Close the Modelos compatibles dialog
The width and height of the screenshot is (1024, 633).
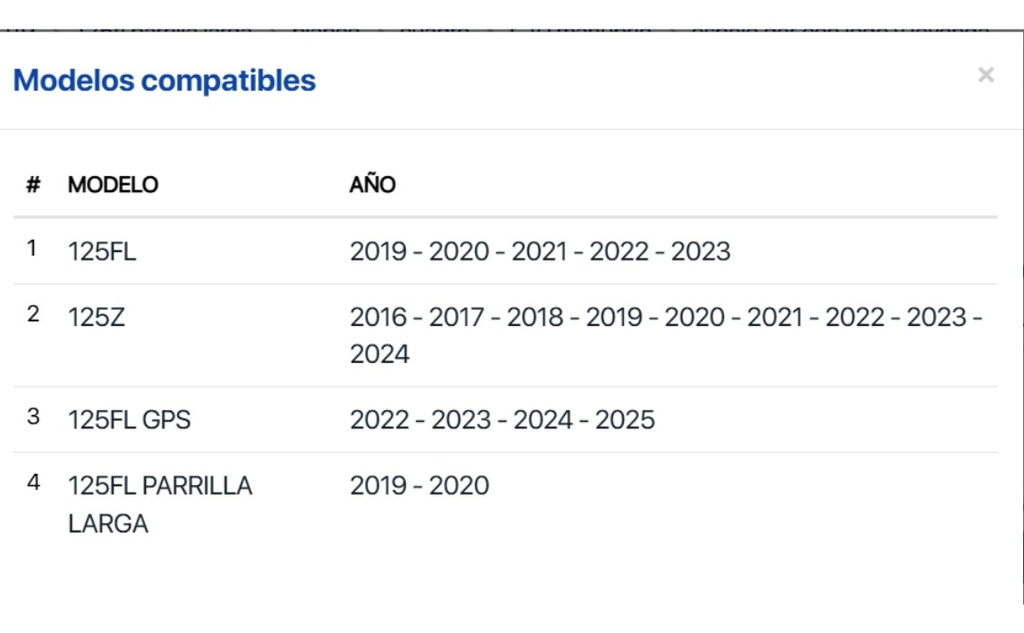(986, 75)
